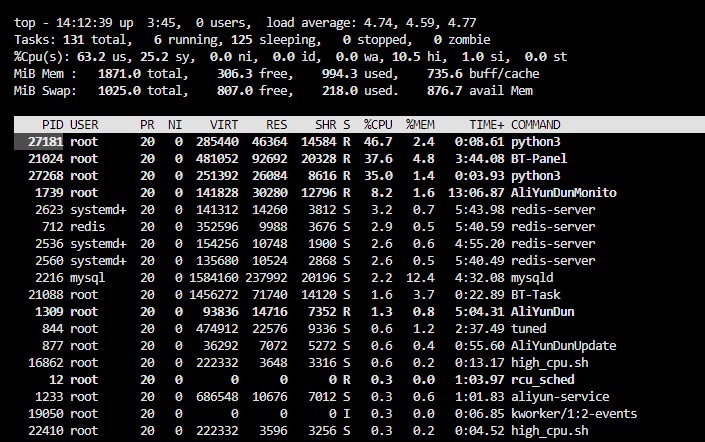705x442 pixels.
Task: Select PID 2560 in the process list
Action: pos(49,261)
